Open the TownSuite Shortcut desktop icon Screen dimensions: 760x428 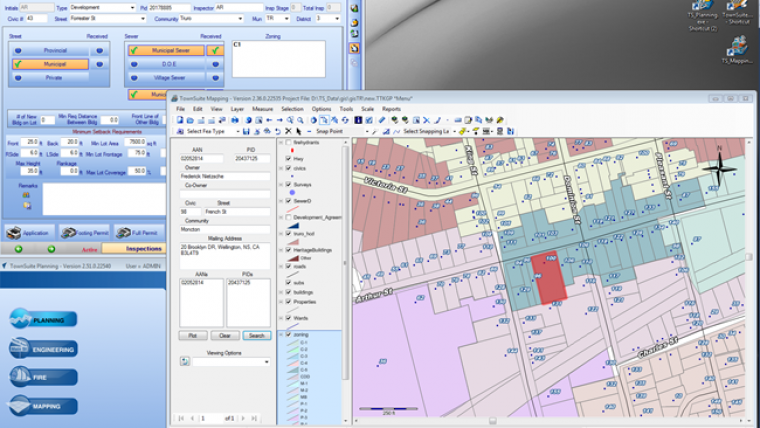pos(737,12)
